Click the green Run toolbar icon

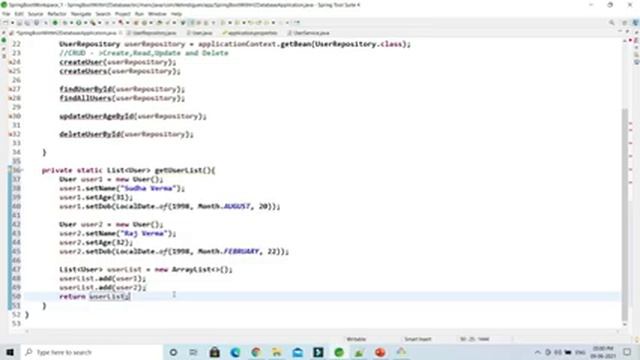click(x=79, y=23)
